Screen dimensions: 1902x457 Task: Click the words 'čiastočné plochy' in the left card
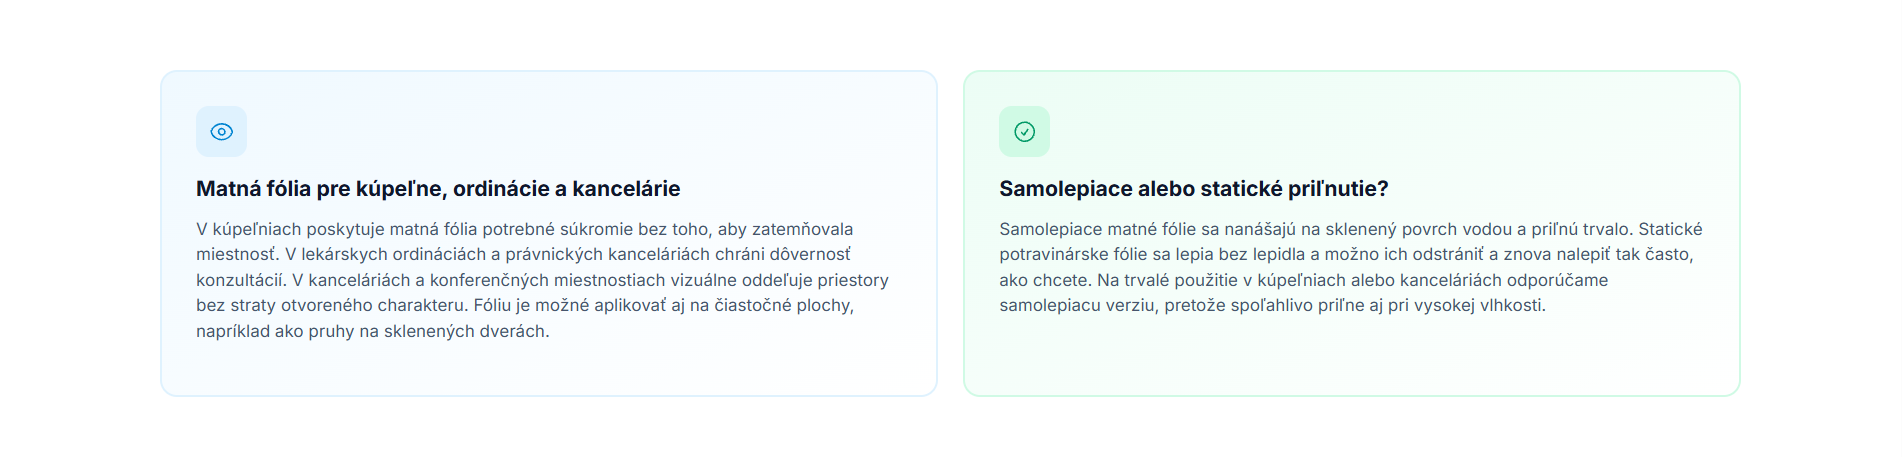click(x=782, y=306)
